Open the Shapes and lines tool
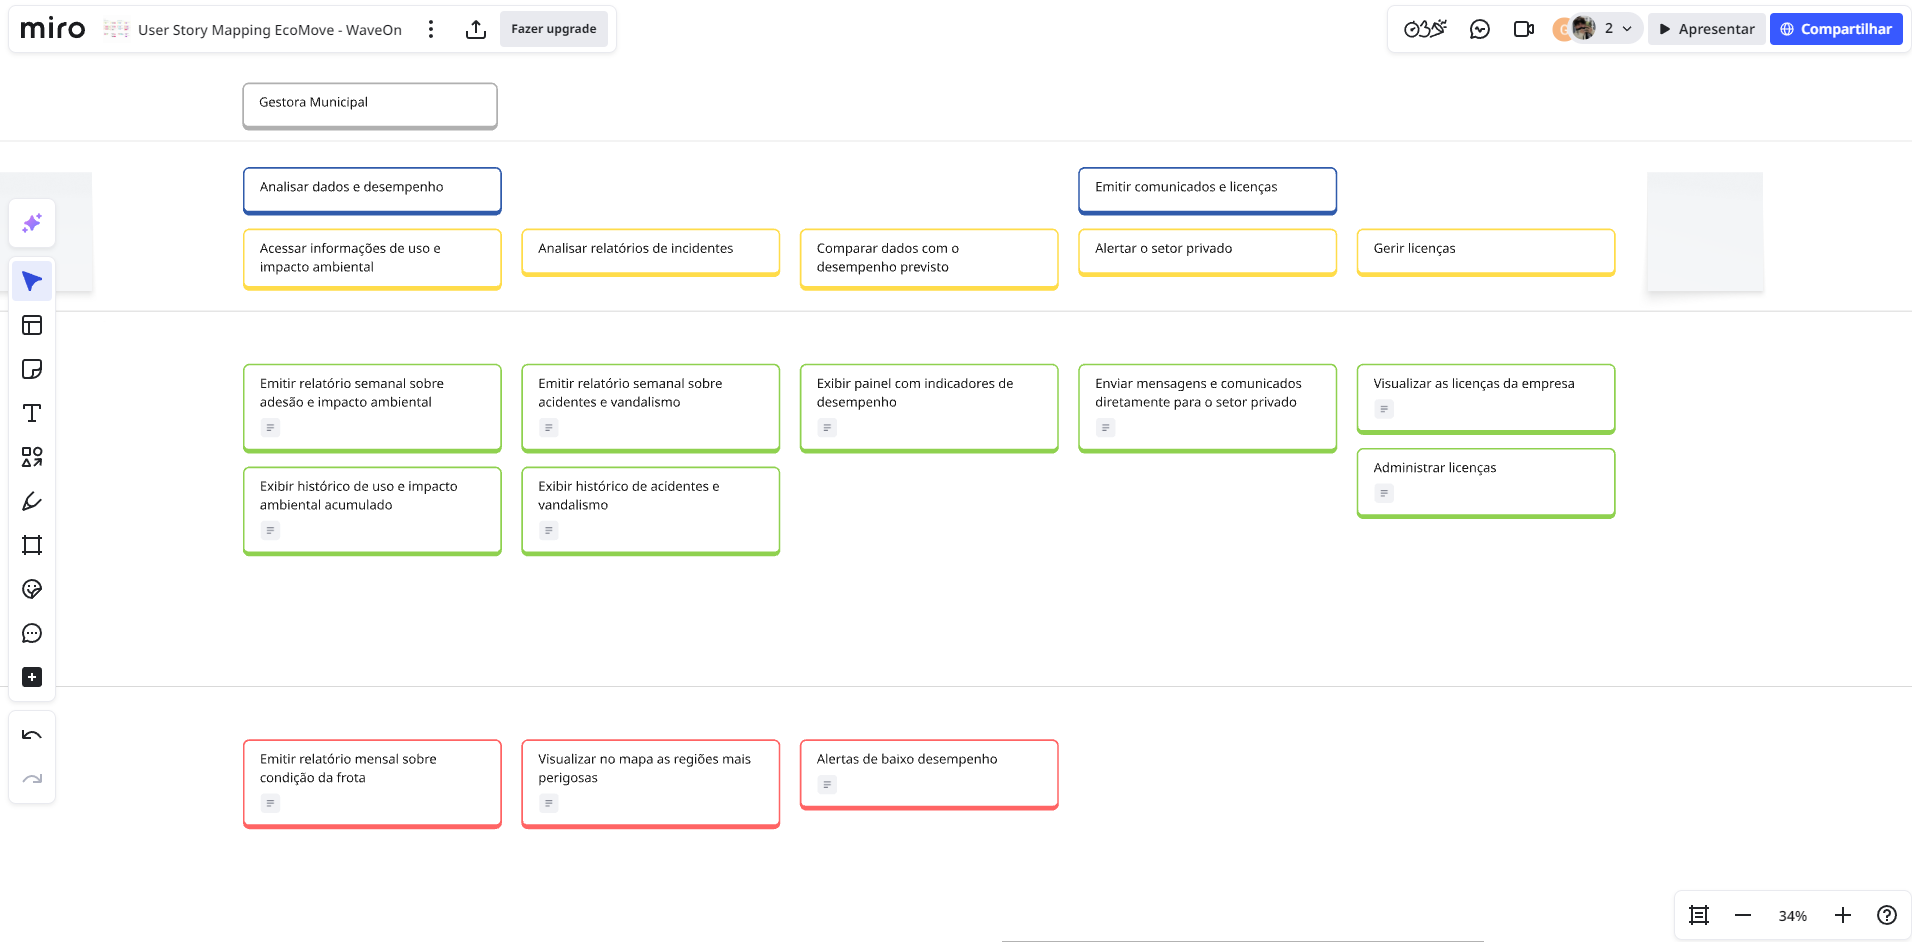1912x942 pixels. [x=32, y=457]
